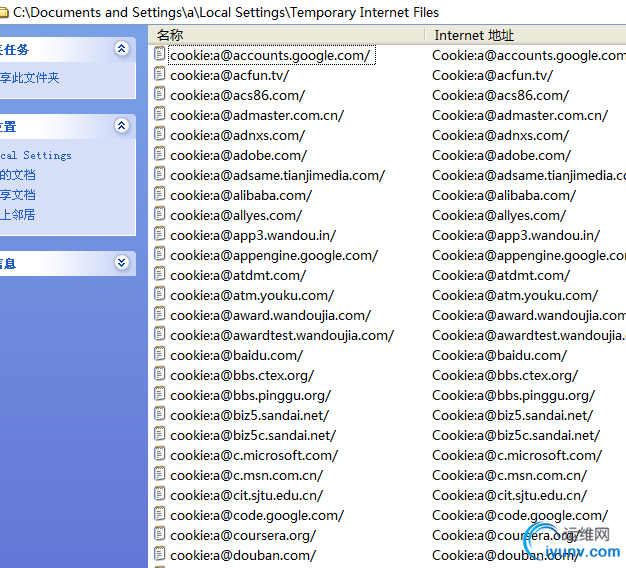Image resolution: width=626 pixels, height=568 pixels.
Task: Click file icon next to cookie:a@acs86.com/
Action: click(x=160, y=93)
